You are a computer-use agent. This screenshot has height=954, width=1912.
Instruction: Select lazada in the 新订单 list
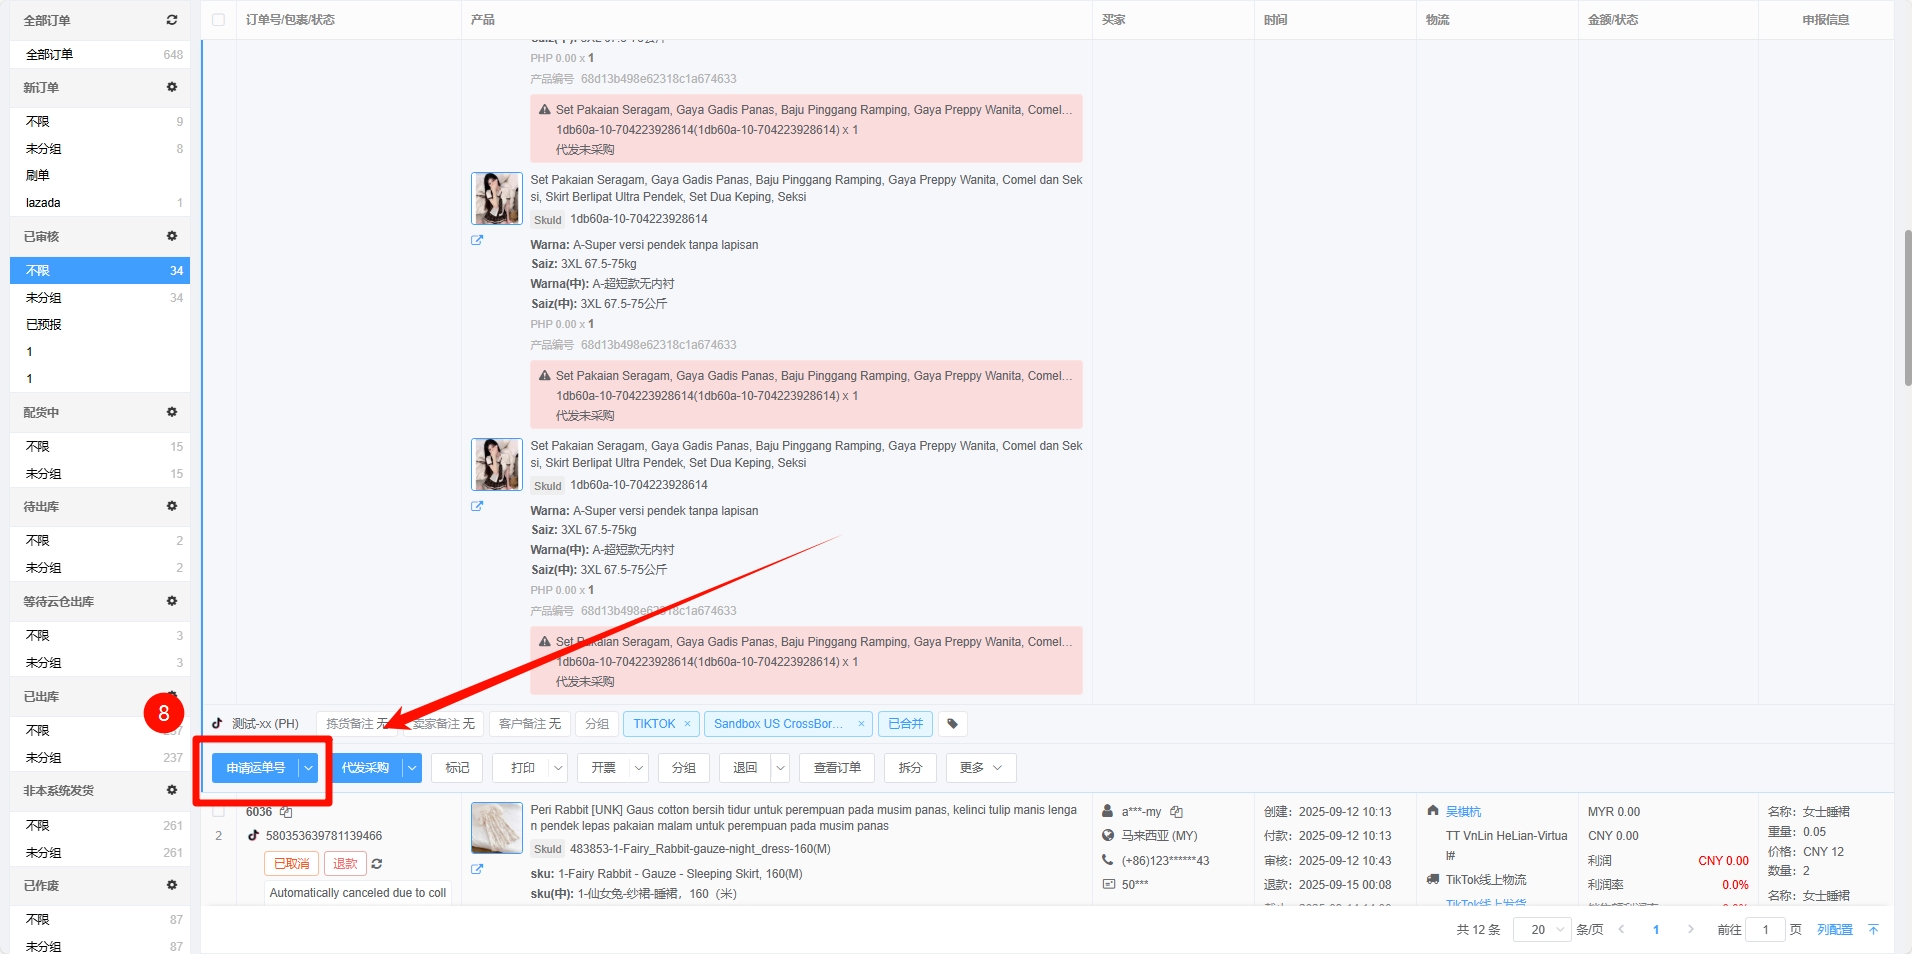43,203
